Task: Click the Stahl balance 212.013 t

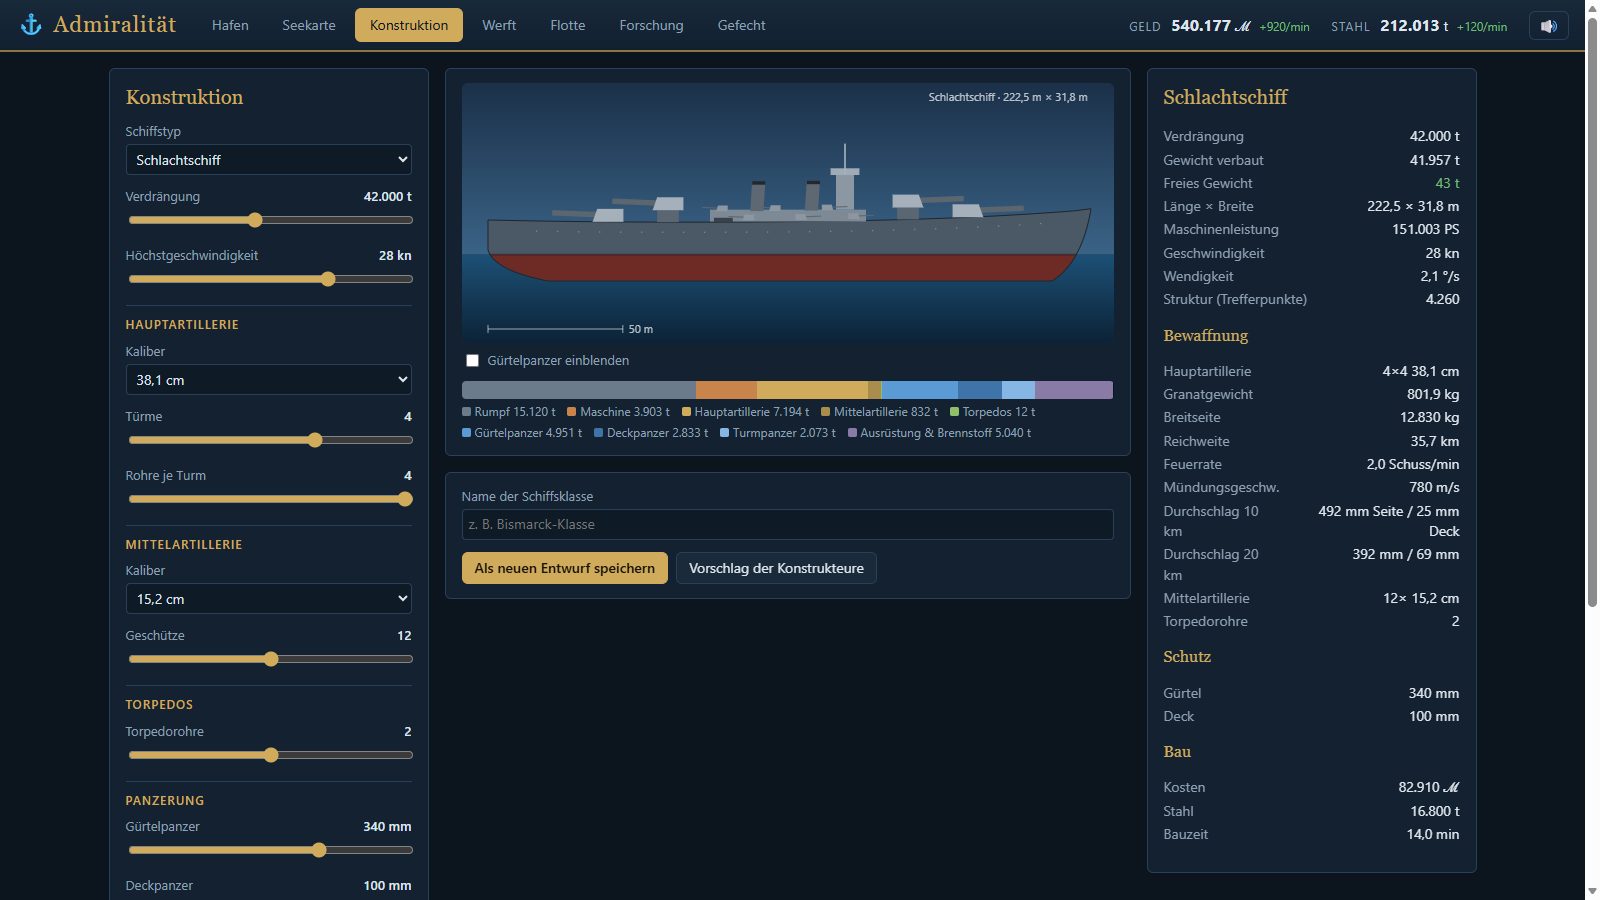Action: coord(1415,26)
